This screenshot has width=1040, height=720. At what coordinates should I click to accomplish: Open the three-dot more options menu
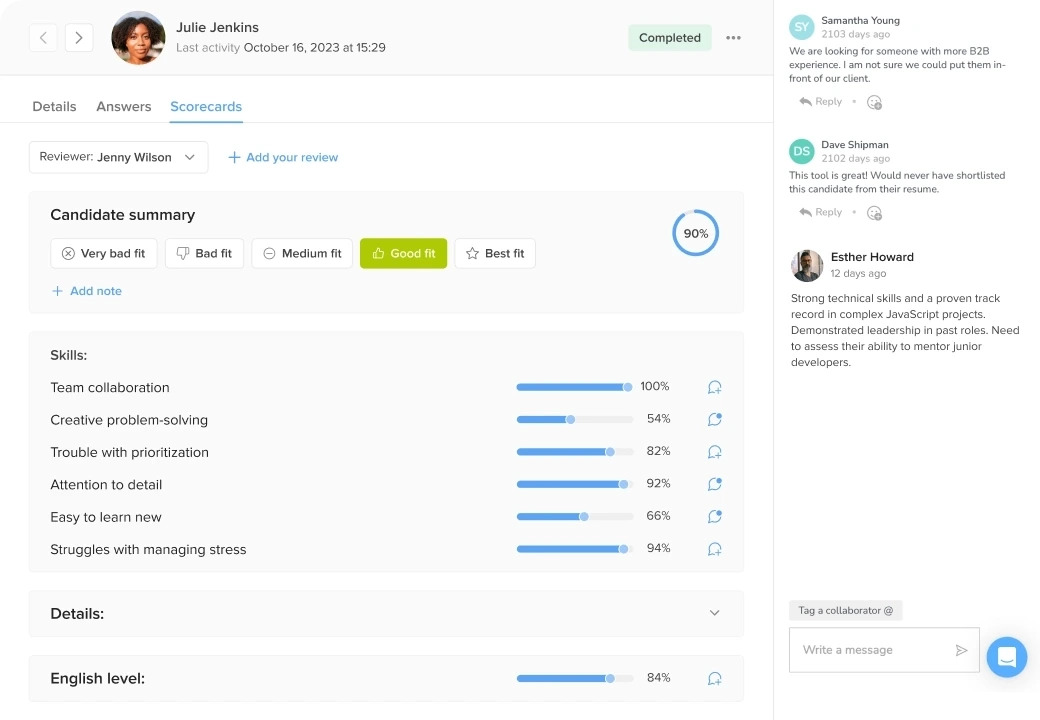click(x=733, y=38)
